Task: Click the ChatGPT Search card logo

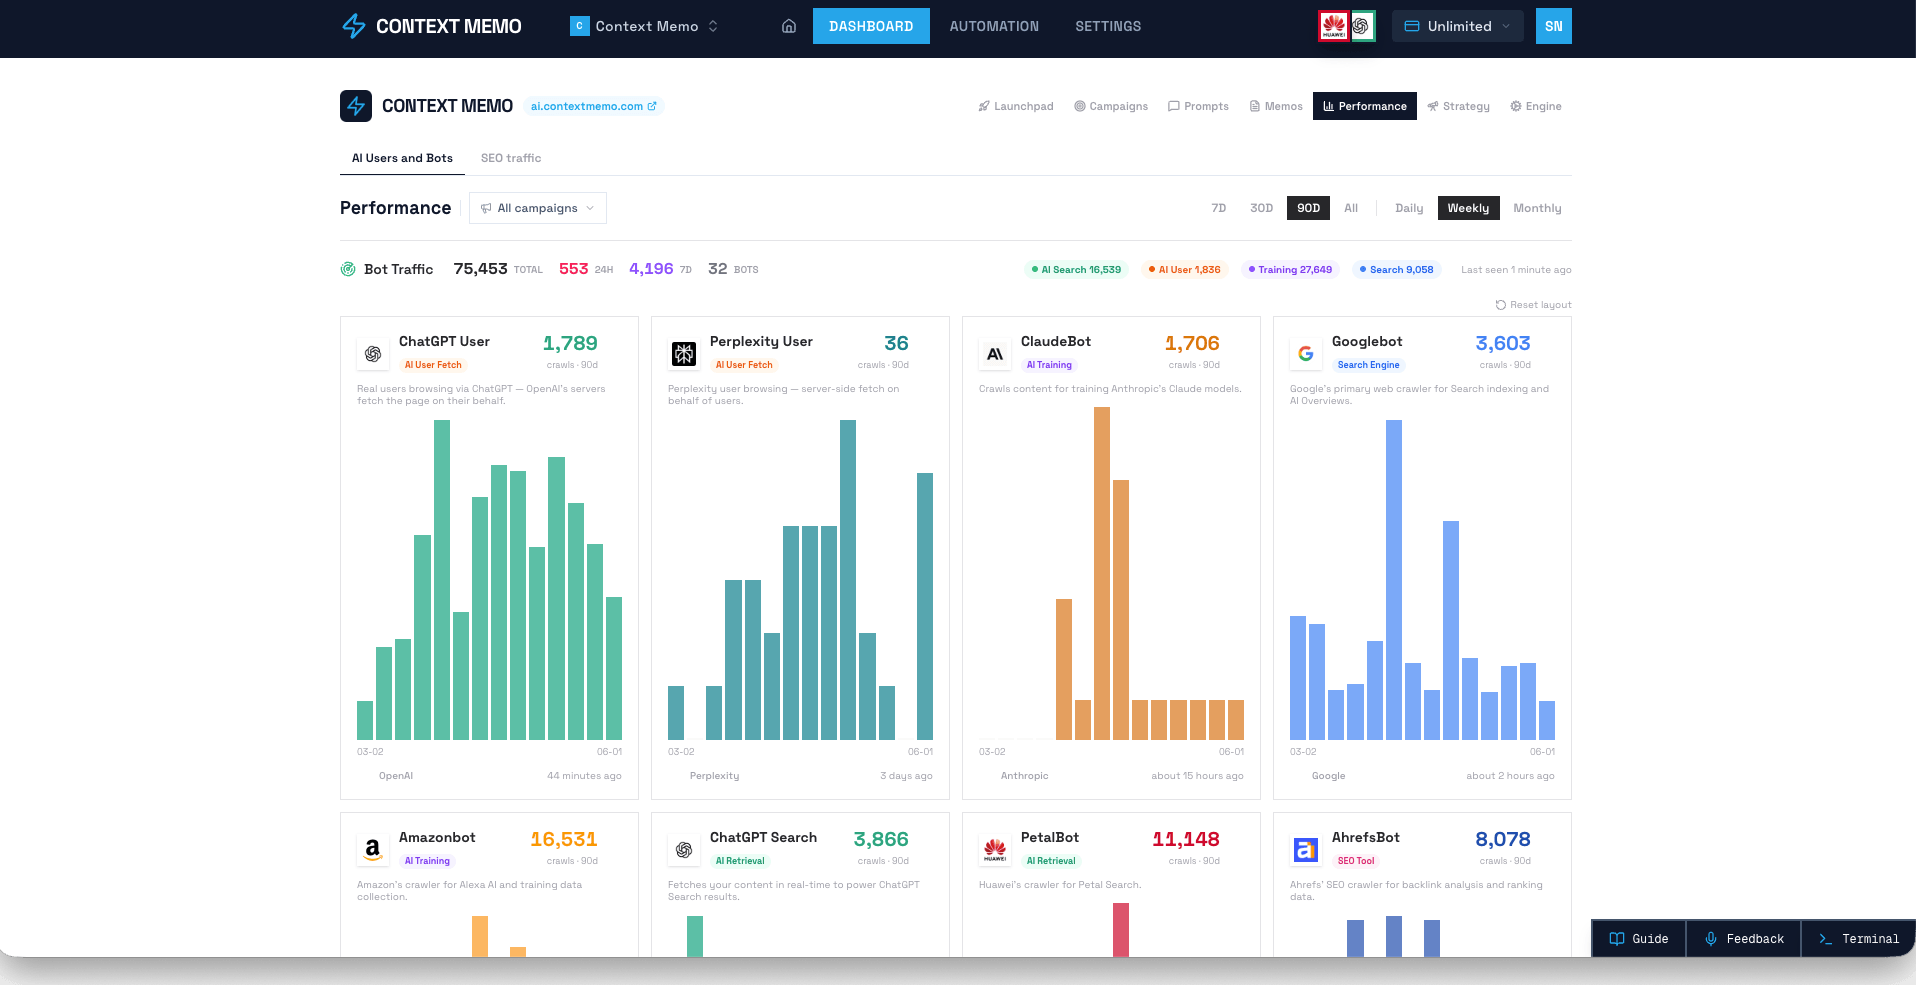Action: tap(684, 849)
